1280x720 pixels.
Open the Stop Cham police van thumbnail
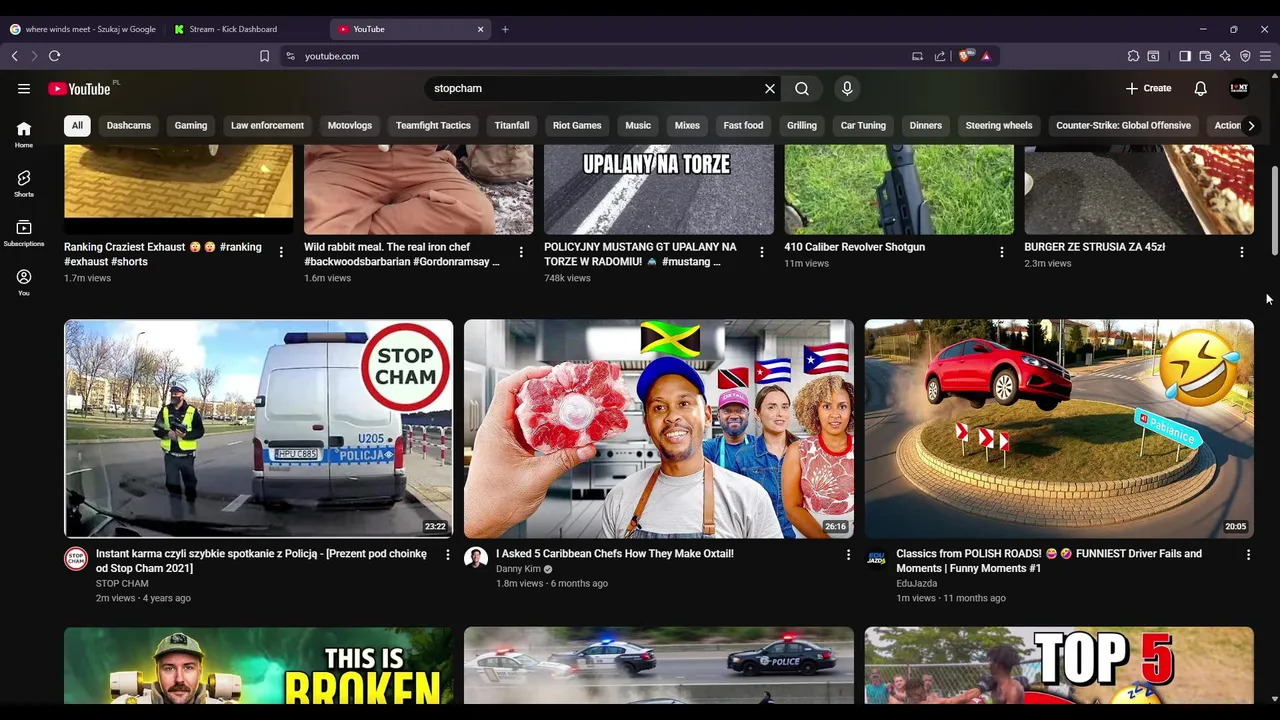click(259, 429)
